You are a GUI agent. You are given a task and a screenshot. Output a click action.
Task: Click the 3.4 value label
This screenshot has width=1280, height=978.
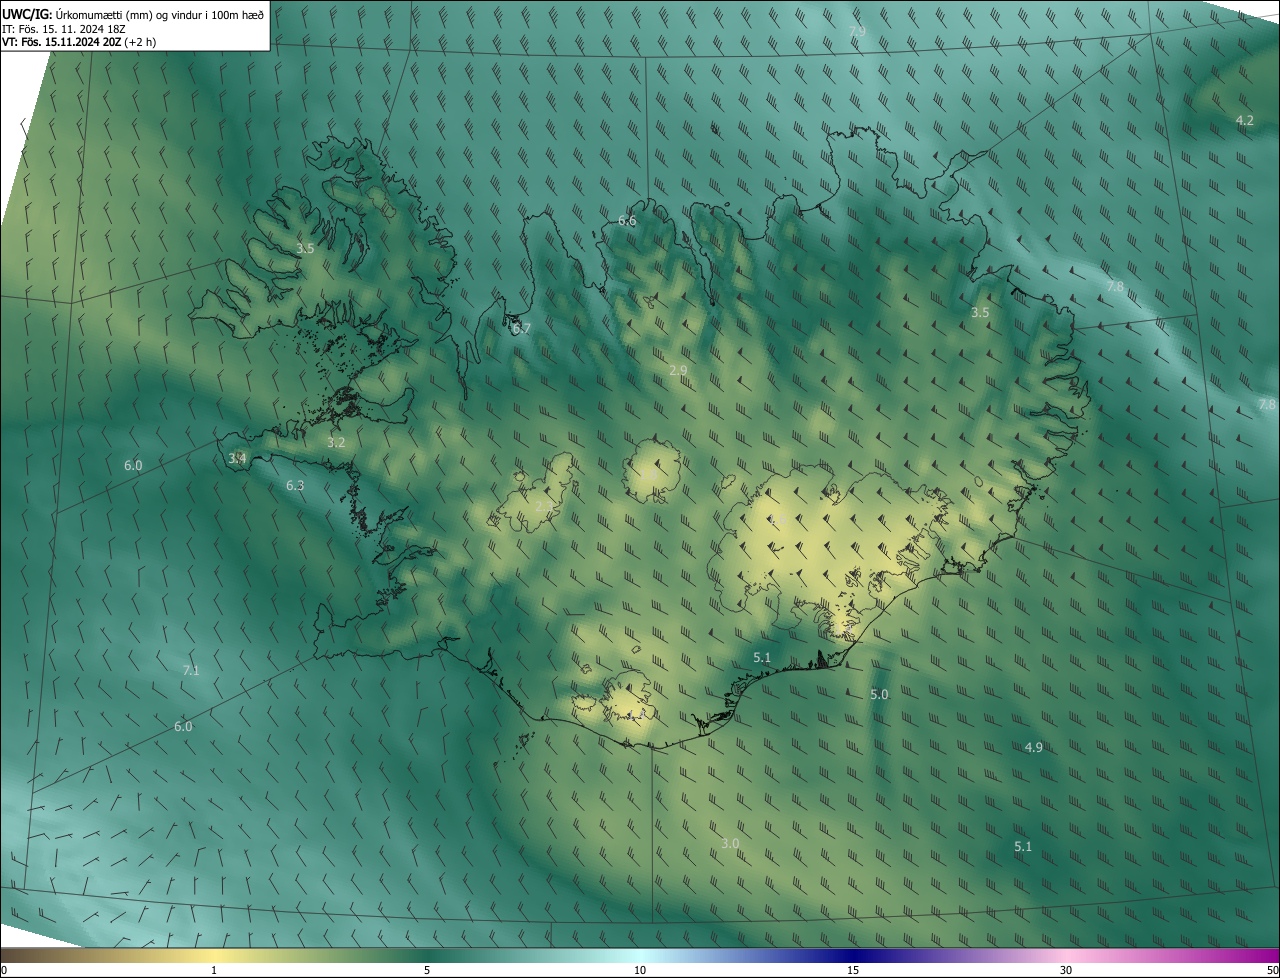(x=237, y=458)
